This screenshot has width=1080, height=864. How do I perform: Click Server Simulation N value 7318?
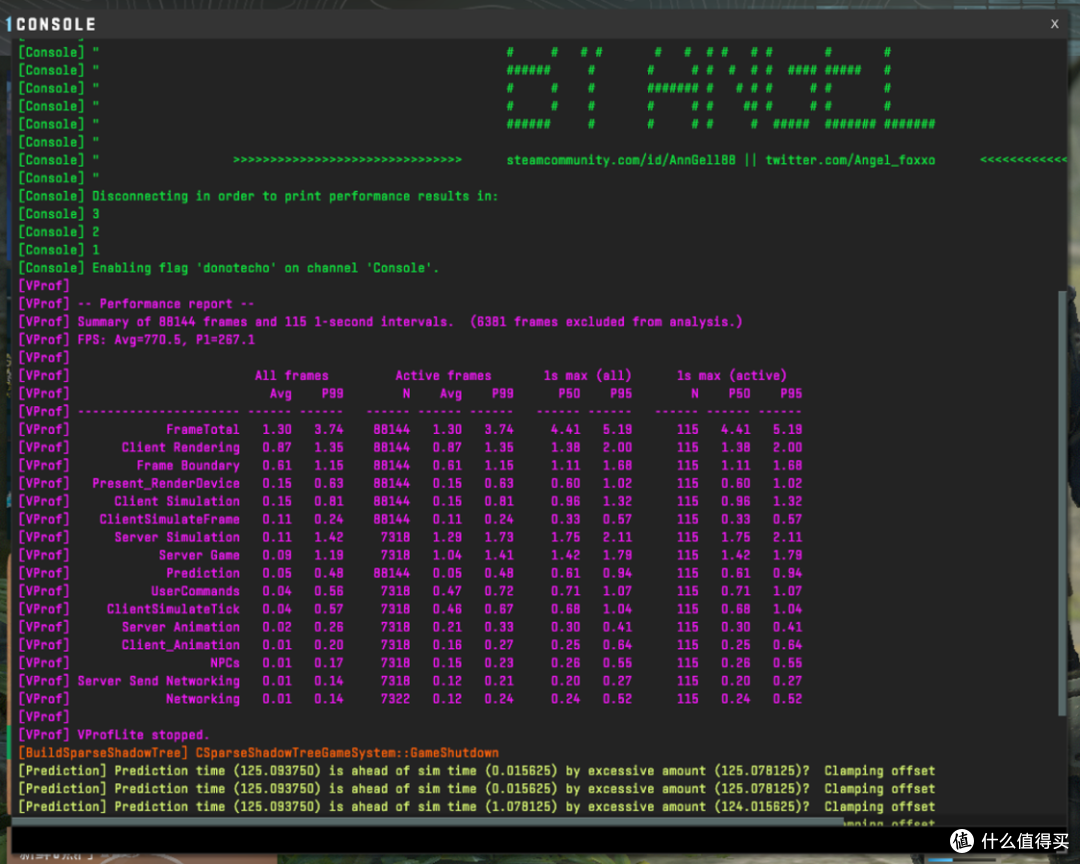(395, 537)
